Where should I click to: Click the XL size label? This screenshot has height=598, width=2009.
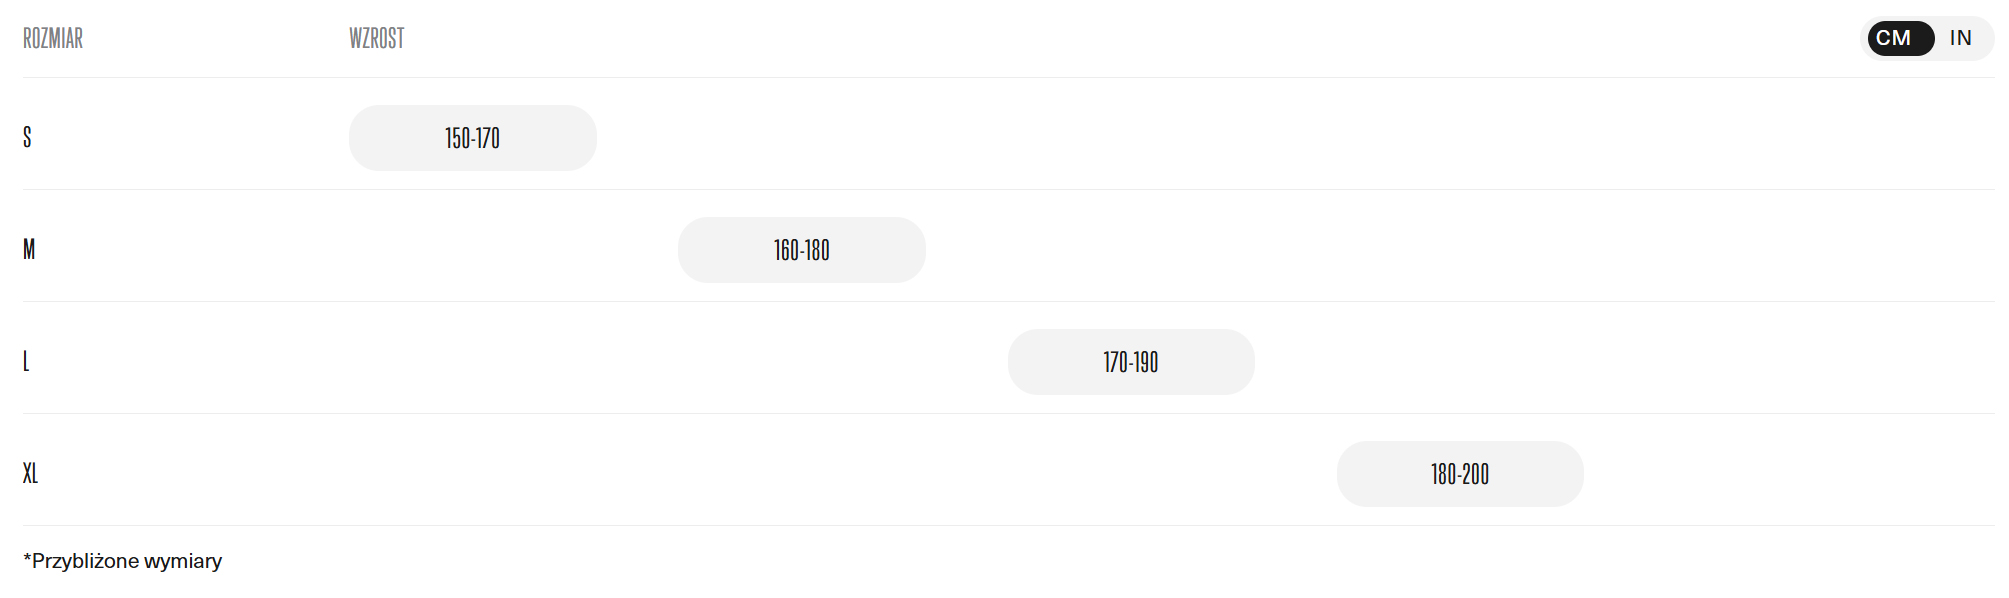pyautogui.click(x=30, y=473)
